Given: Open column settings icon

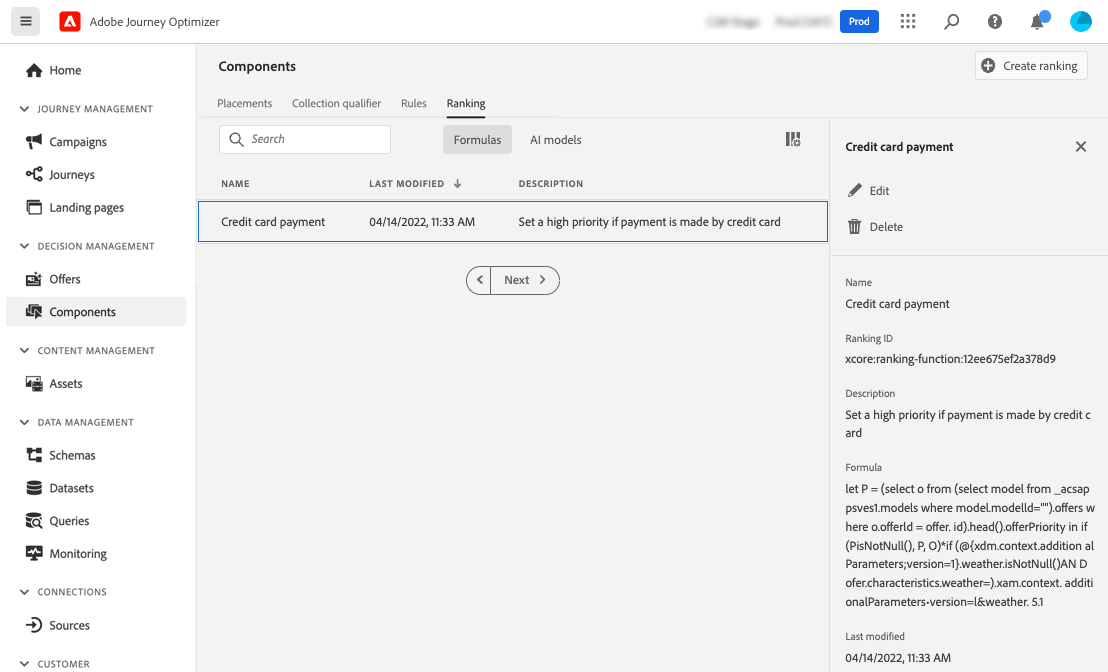Looking at the screenshot, I should point(793,140).
